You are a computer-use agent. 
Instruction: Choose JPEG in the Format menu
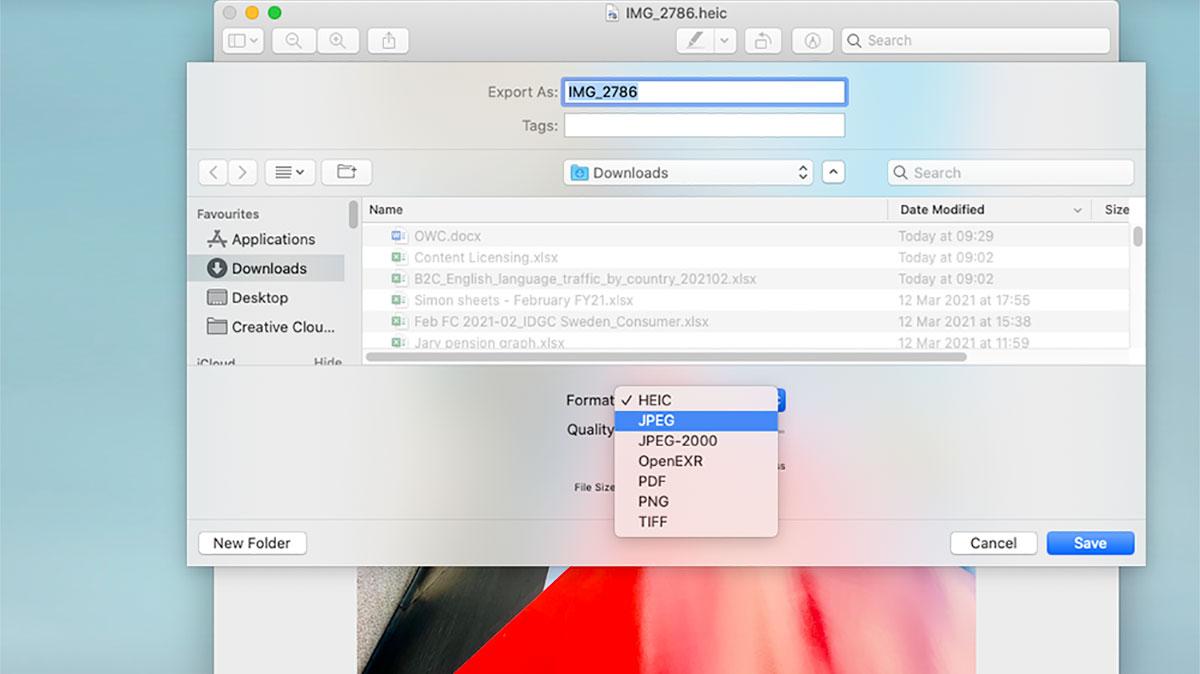pos(696,420)
